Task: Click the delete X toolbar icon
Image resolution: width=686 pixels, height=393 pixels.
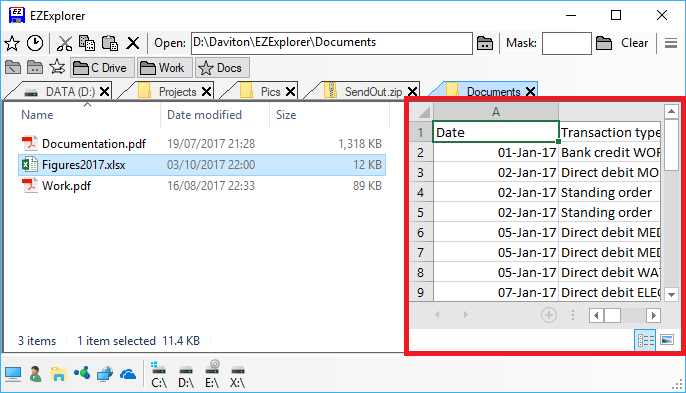Action: [x=133, y=43]
